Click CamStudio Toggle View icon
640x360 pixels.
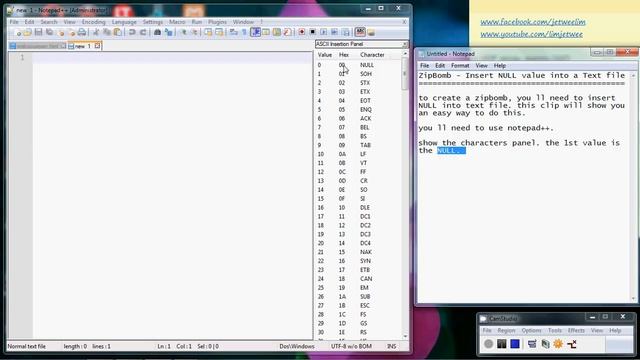point(532,344)
